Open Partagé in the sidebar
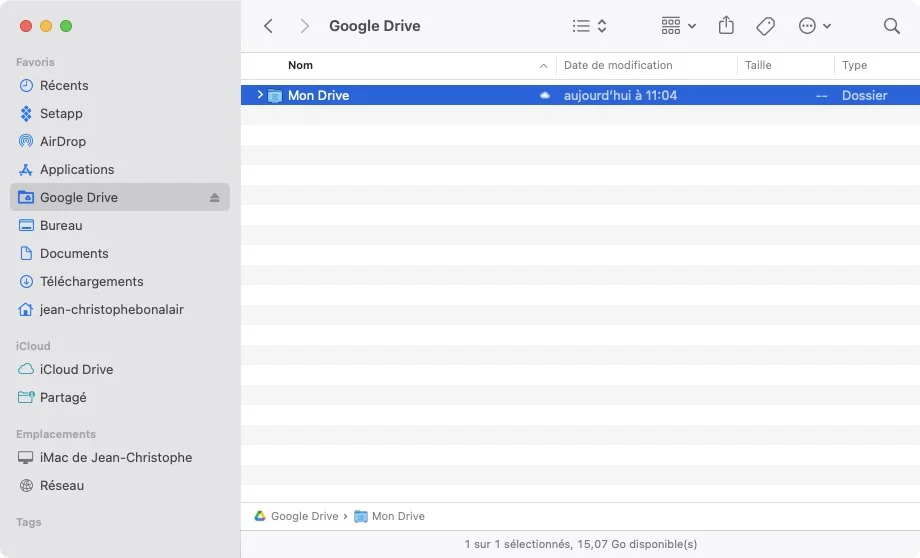Screen dimensions: 920x558 [120, 397]
